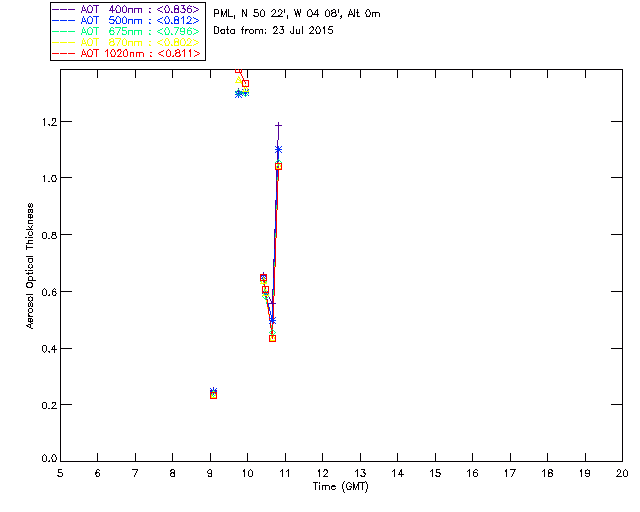Click the blue dashed line sample in legend
640x512 pixels.
click(63, 20)
